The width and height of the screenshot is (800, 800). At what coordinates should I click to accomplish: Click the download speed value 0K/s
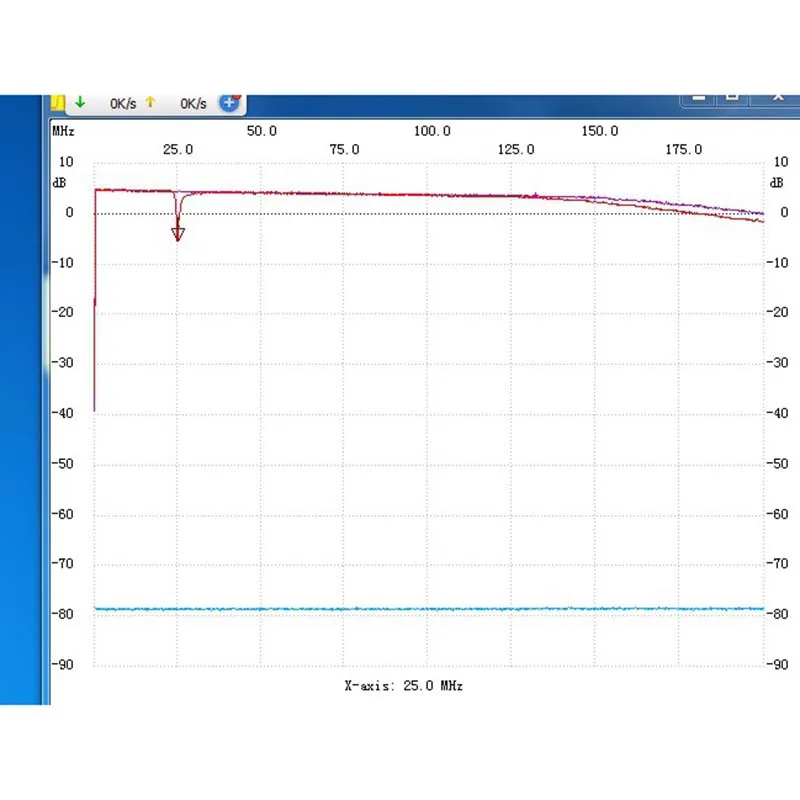123,104
